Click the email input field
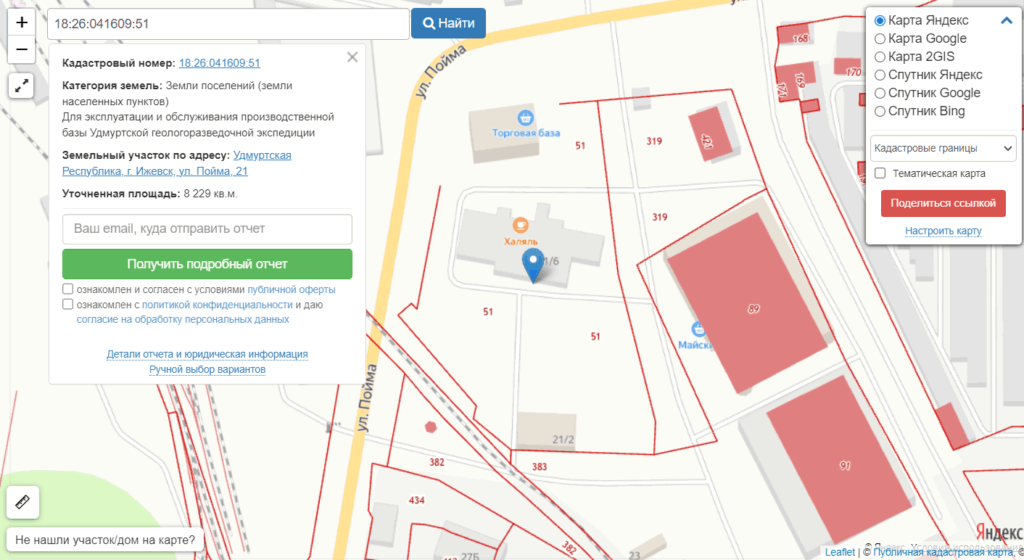 pyautogui.click(x=207, y=229)
